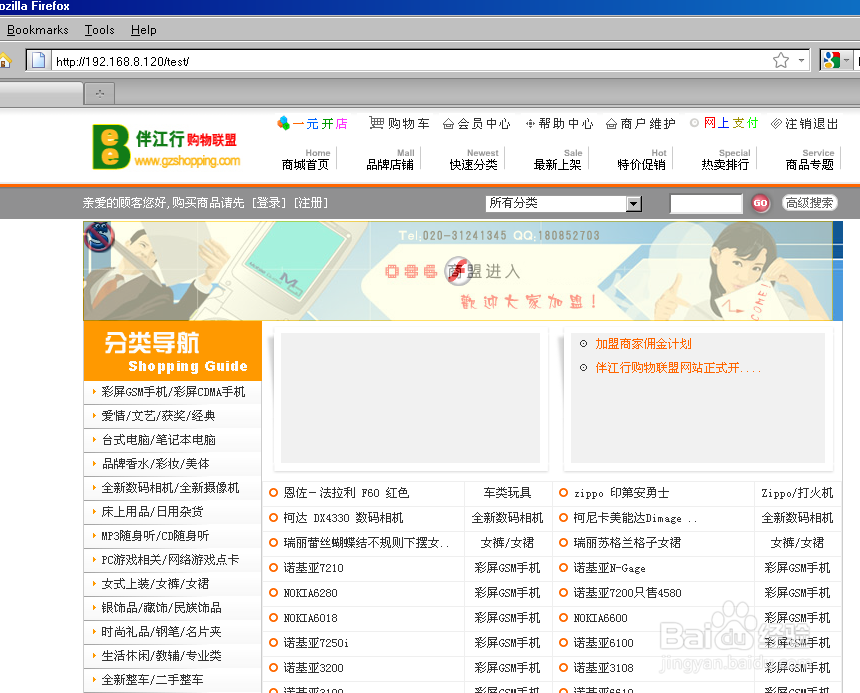Click the 高级搜索 advanced search button
This screenshot has width=860, height=693.
coord(809,203)
